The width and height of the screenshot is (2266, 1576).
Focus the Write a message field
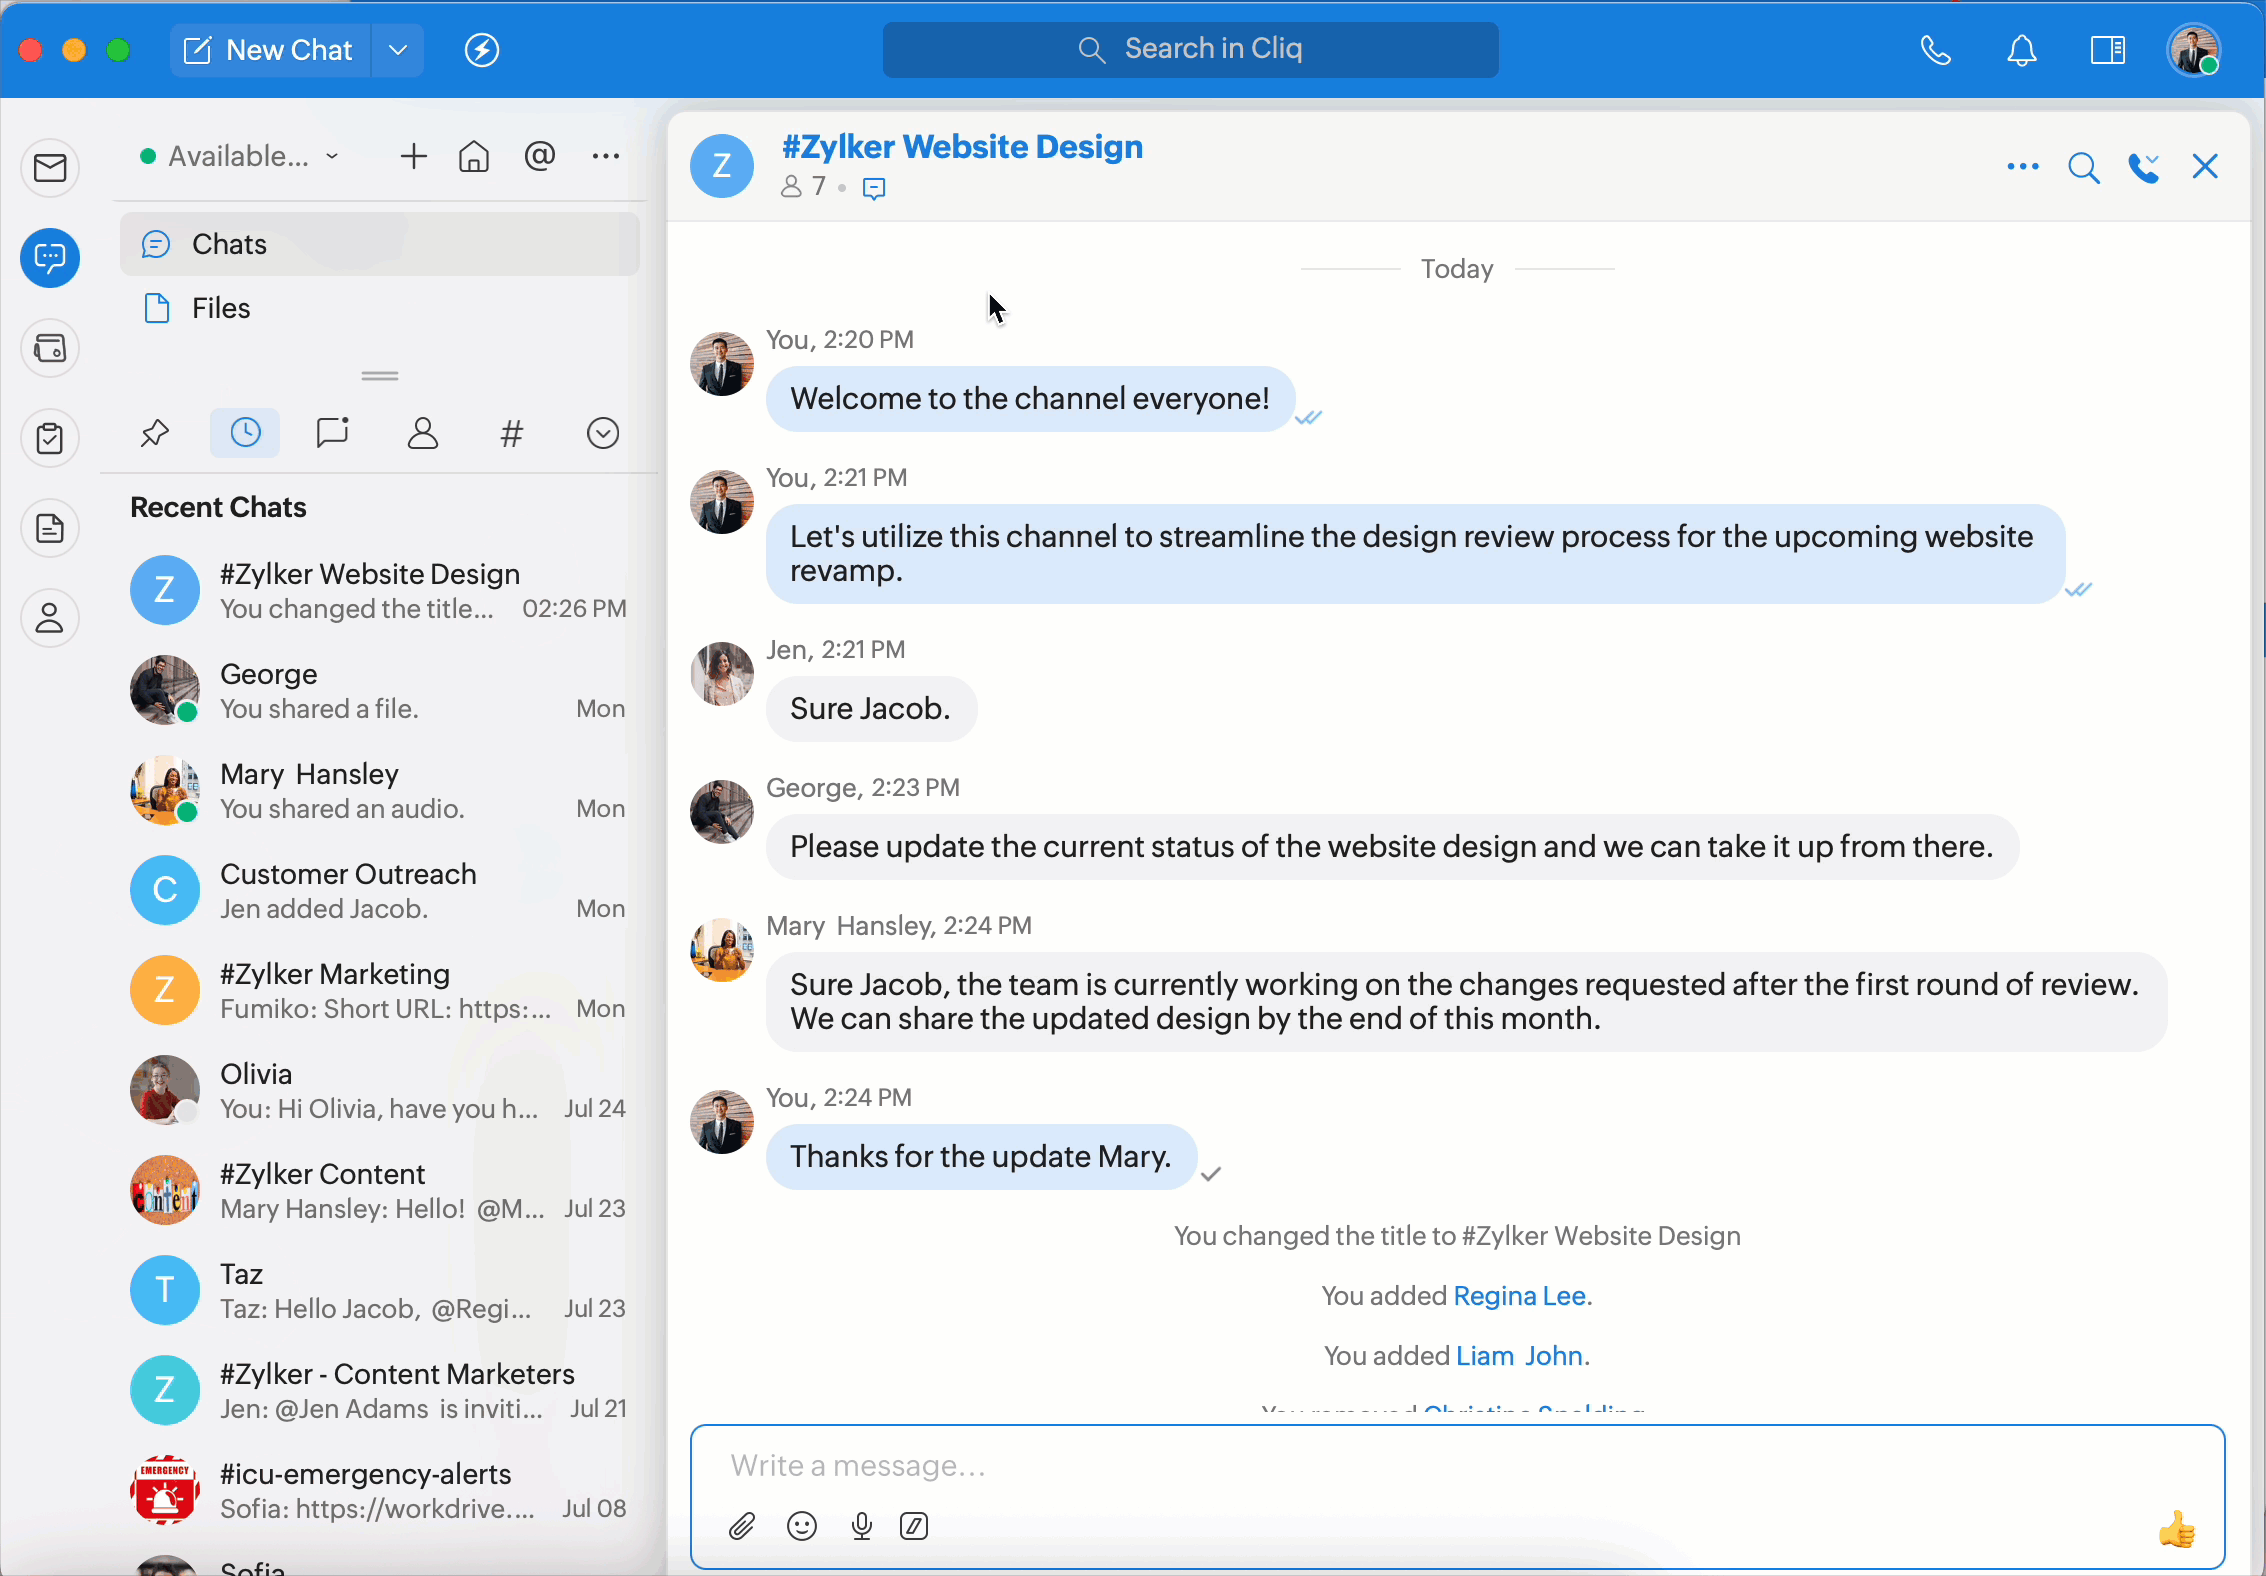(1400, 1466)
